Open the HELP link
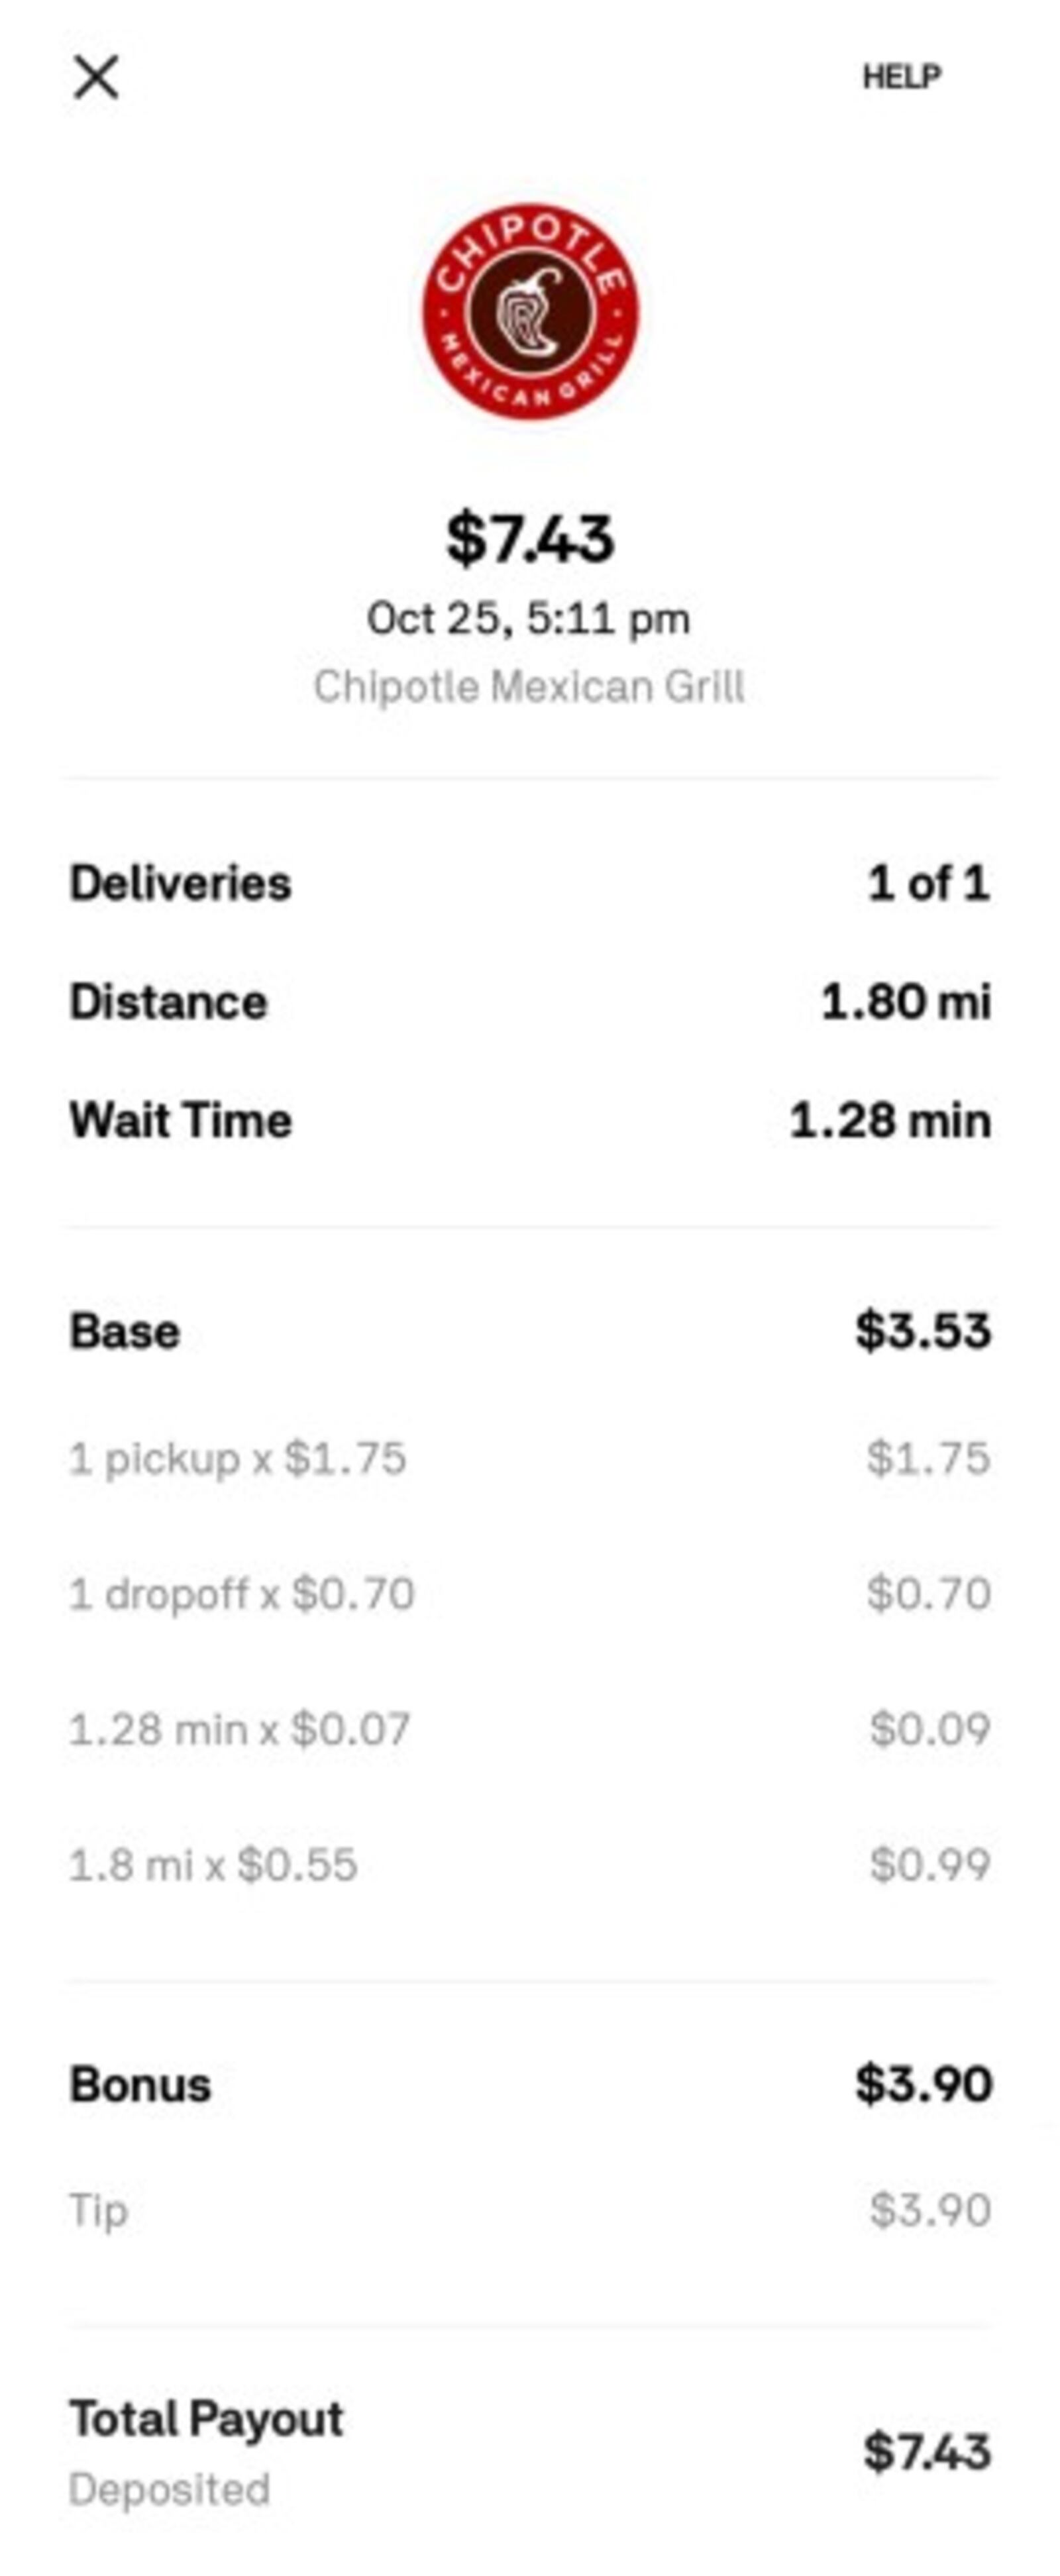 coord(901,77)
